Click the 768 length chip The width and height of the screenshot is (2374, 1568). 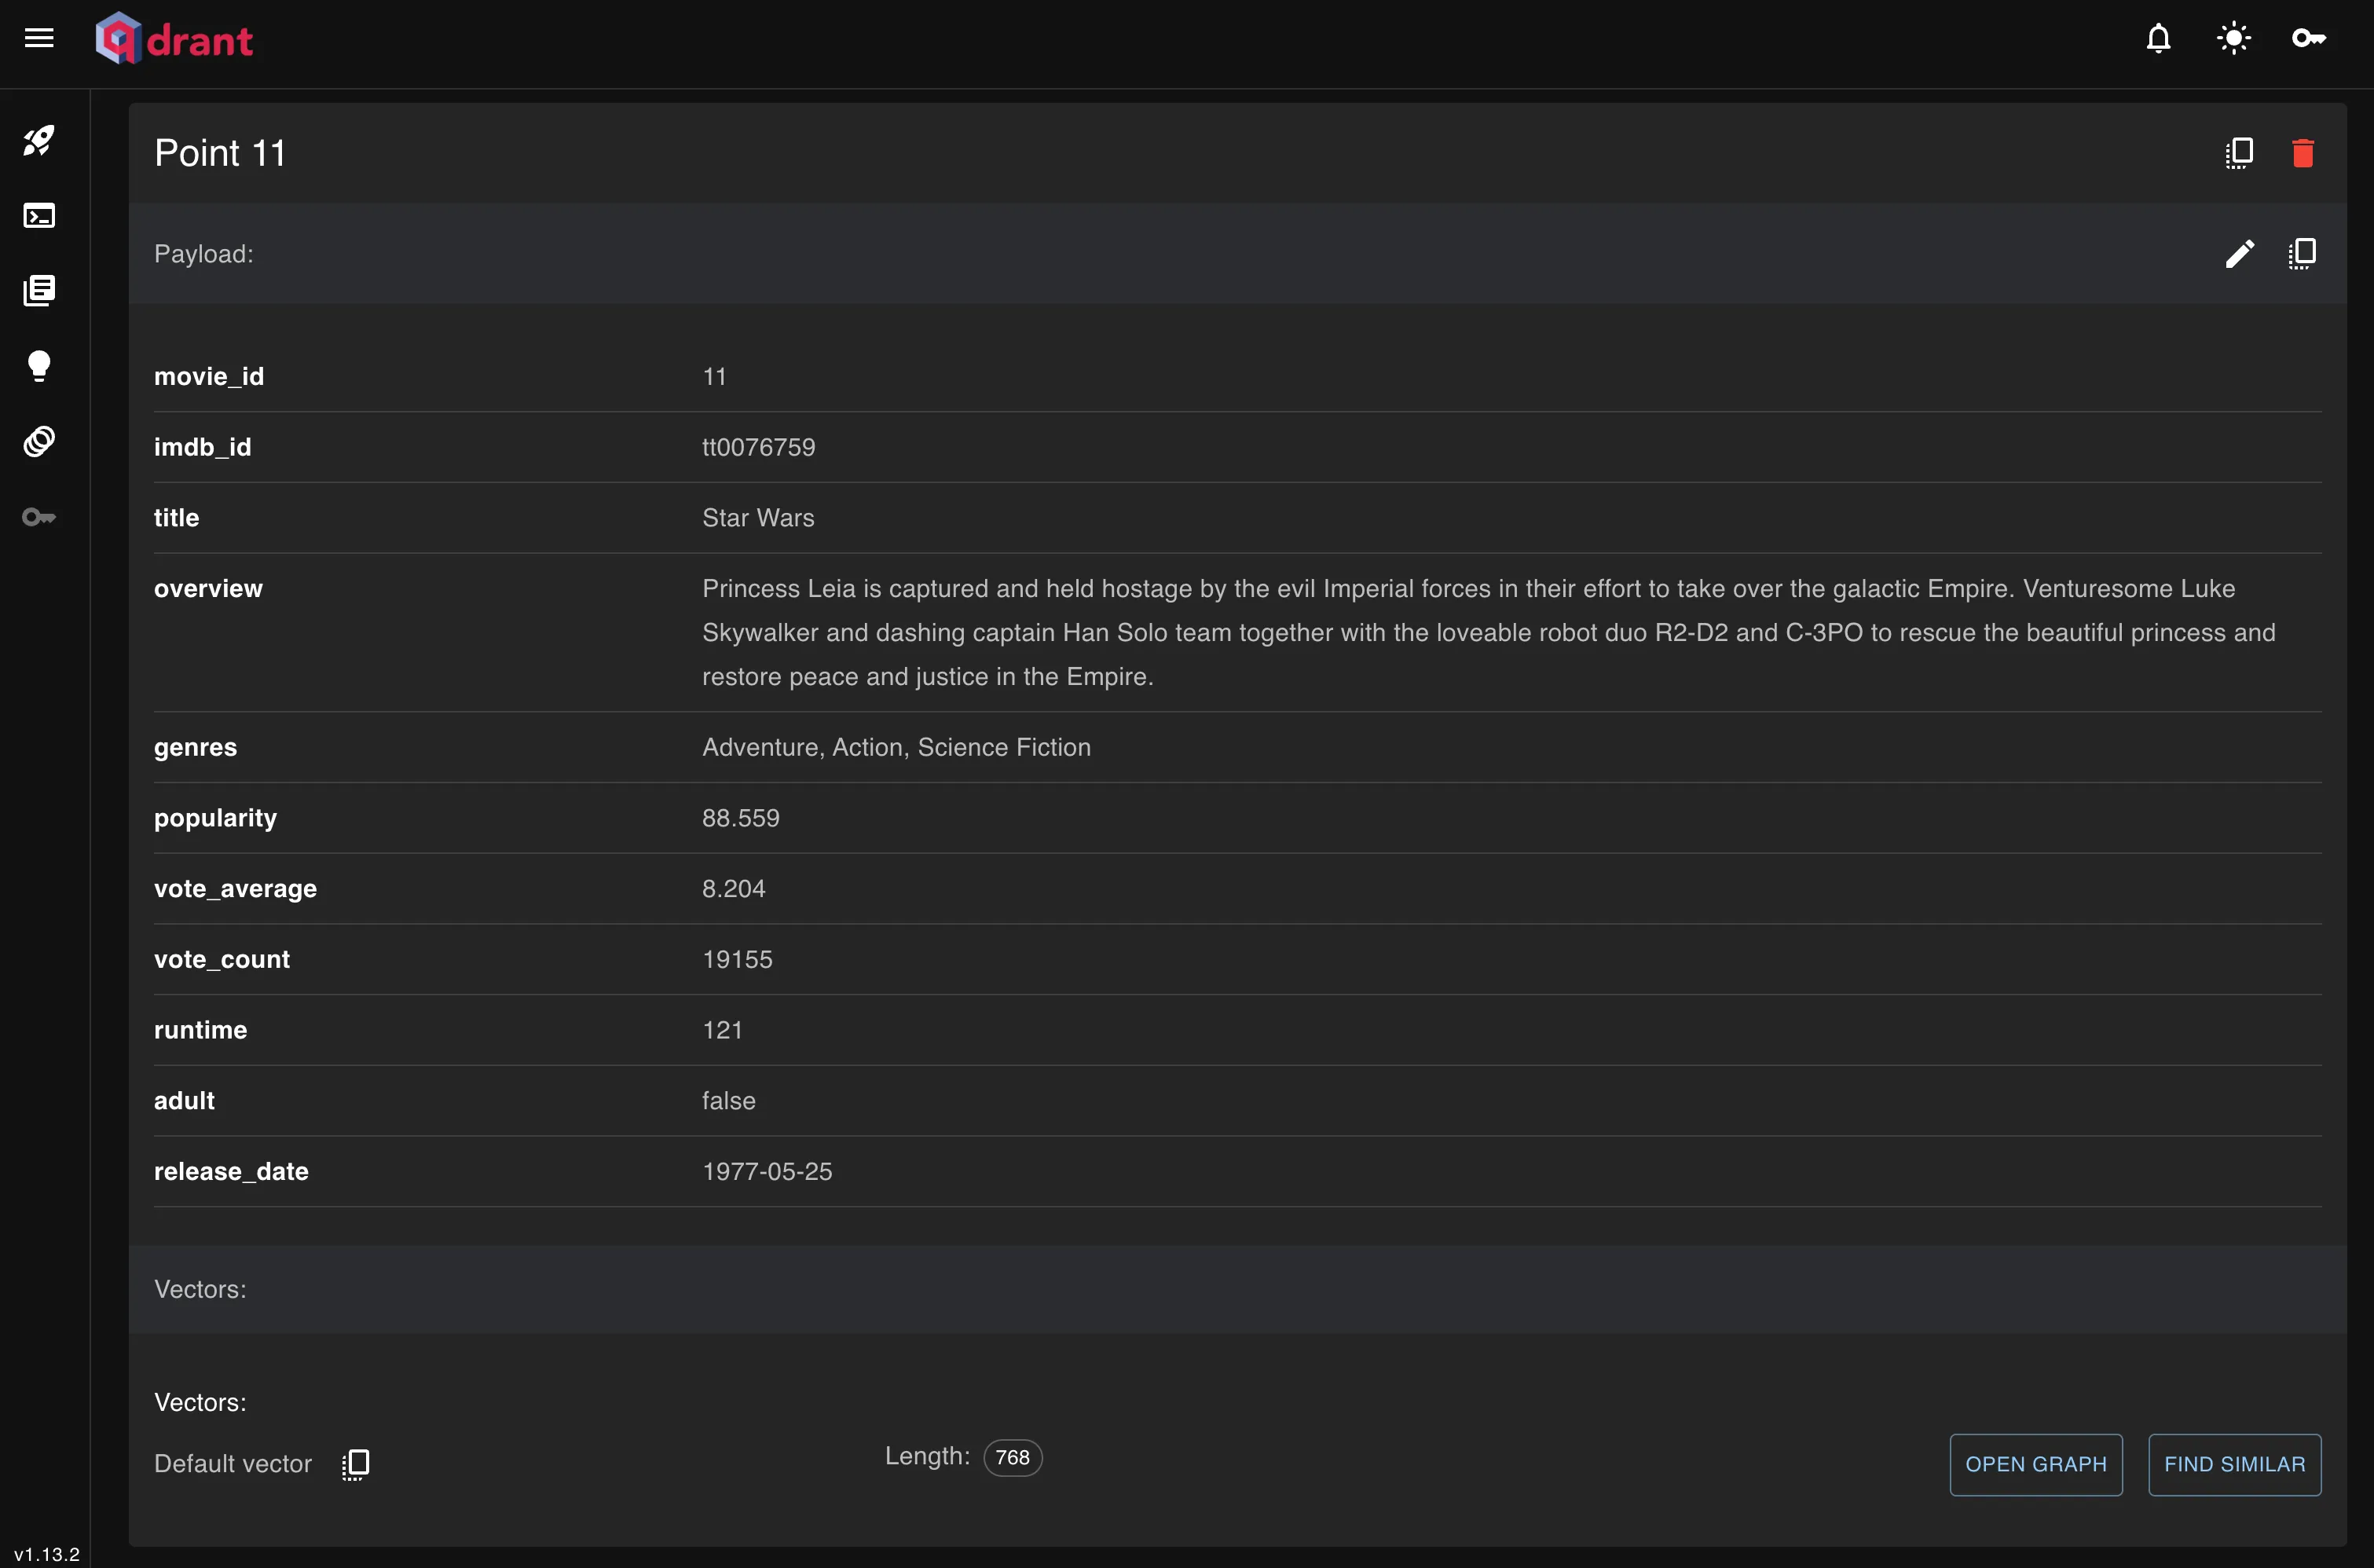[x=1012, y=1458]
